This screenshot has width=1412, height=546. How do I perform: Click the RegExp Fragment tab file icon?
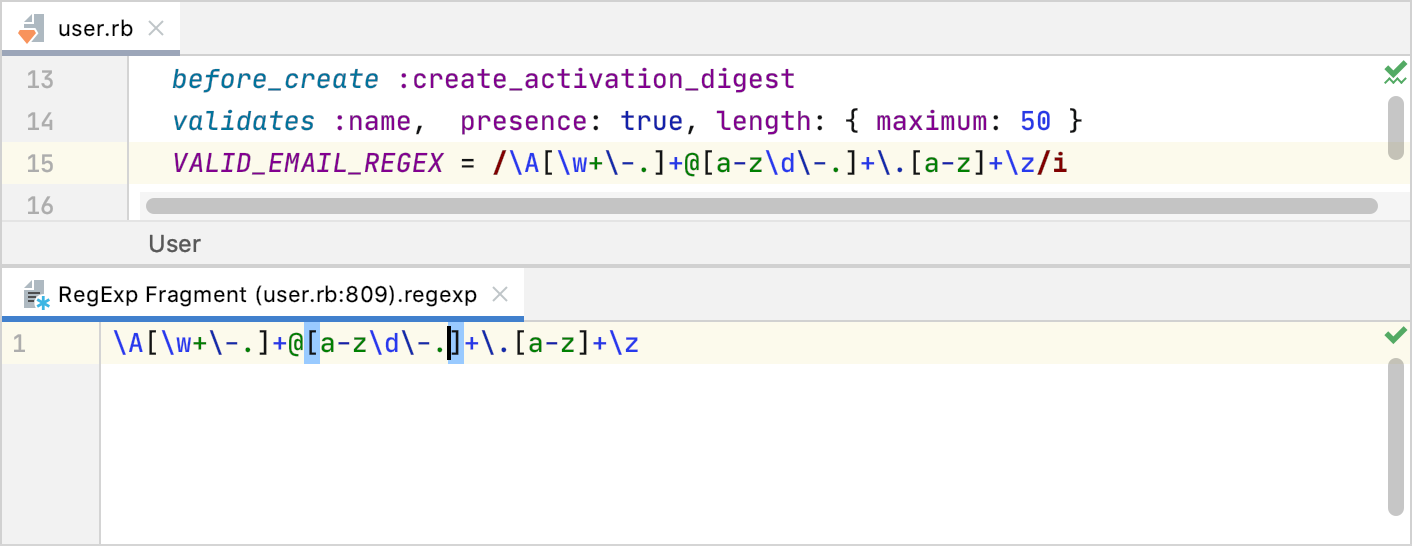point(37,295)
